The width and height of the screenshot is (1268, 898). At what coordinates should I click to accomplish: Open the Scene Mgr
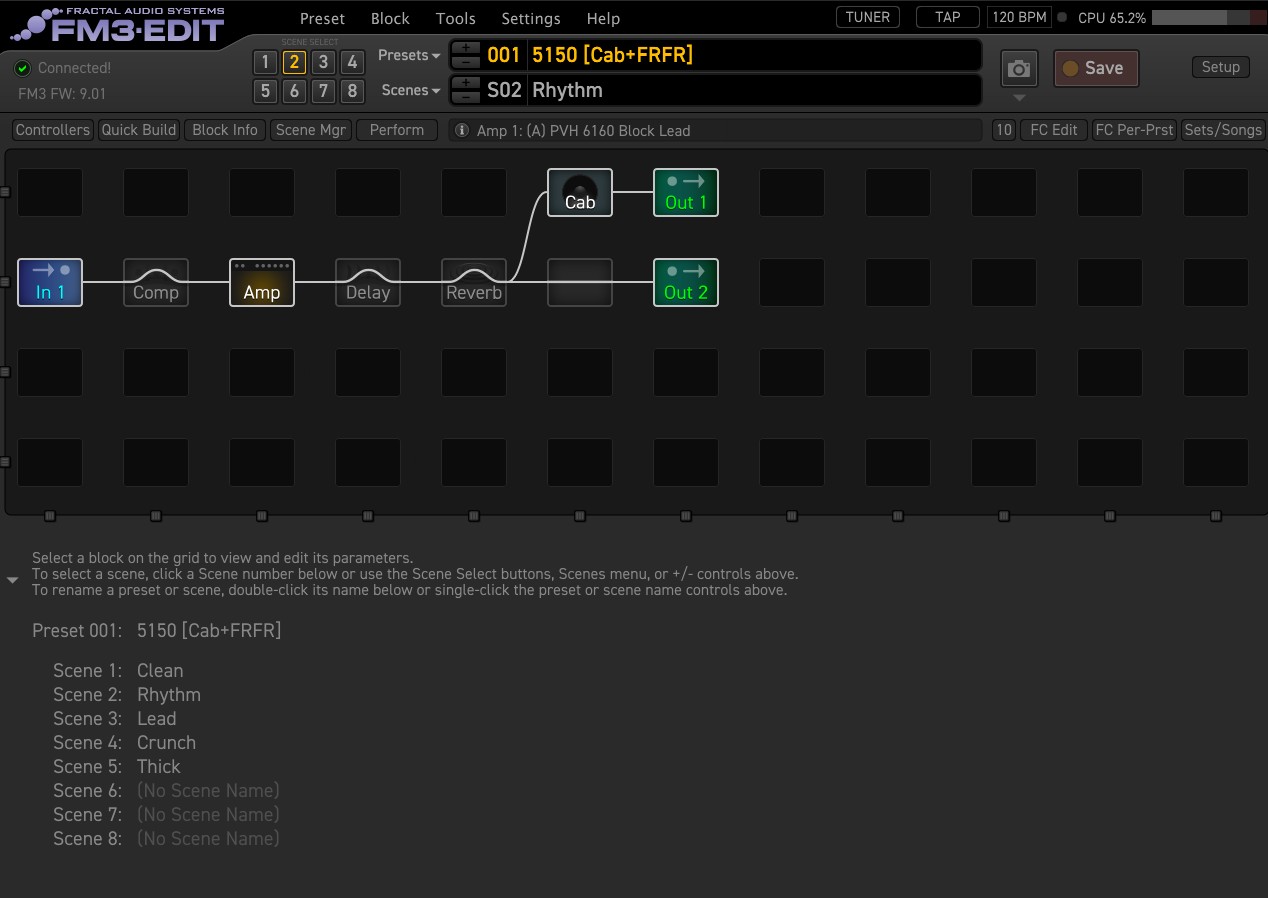[x=311, y=130]
